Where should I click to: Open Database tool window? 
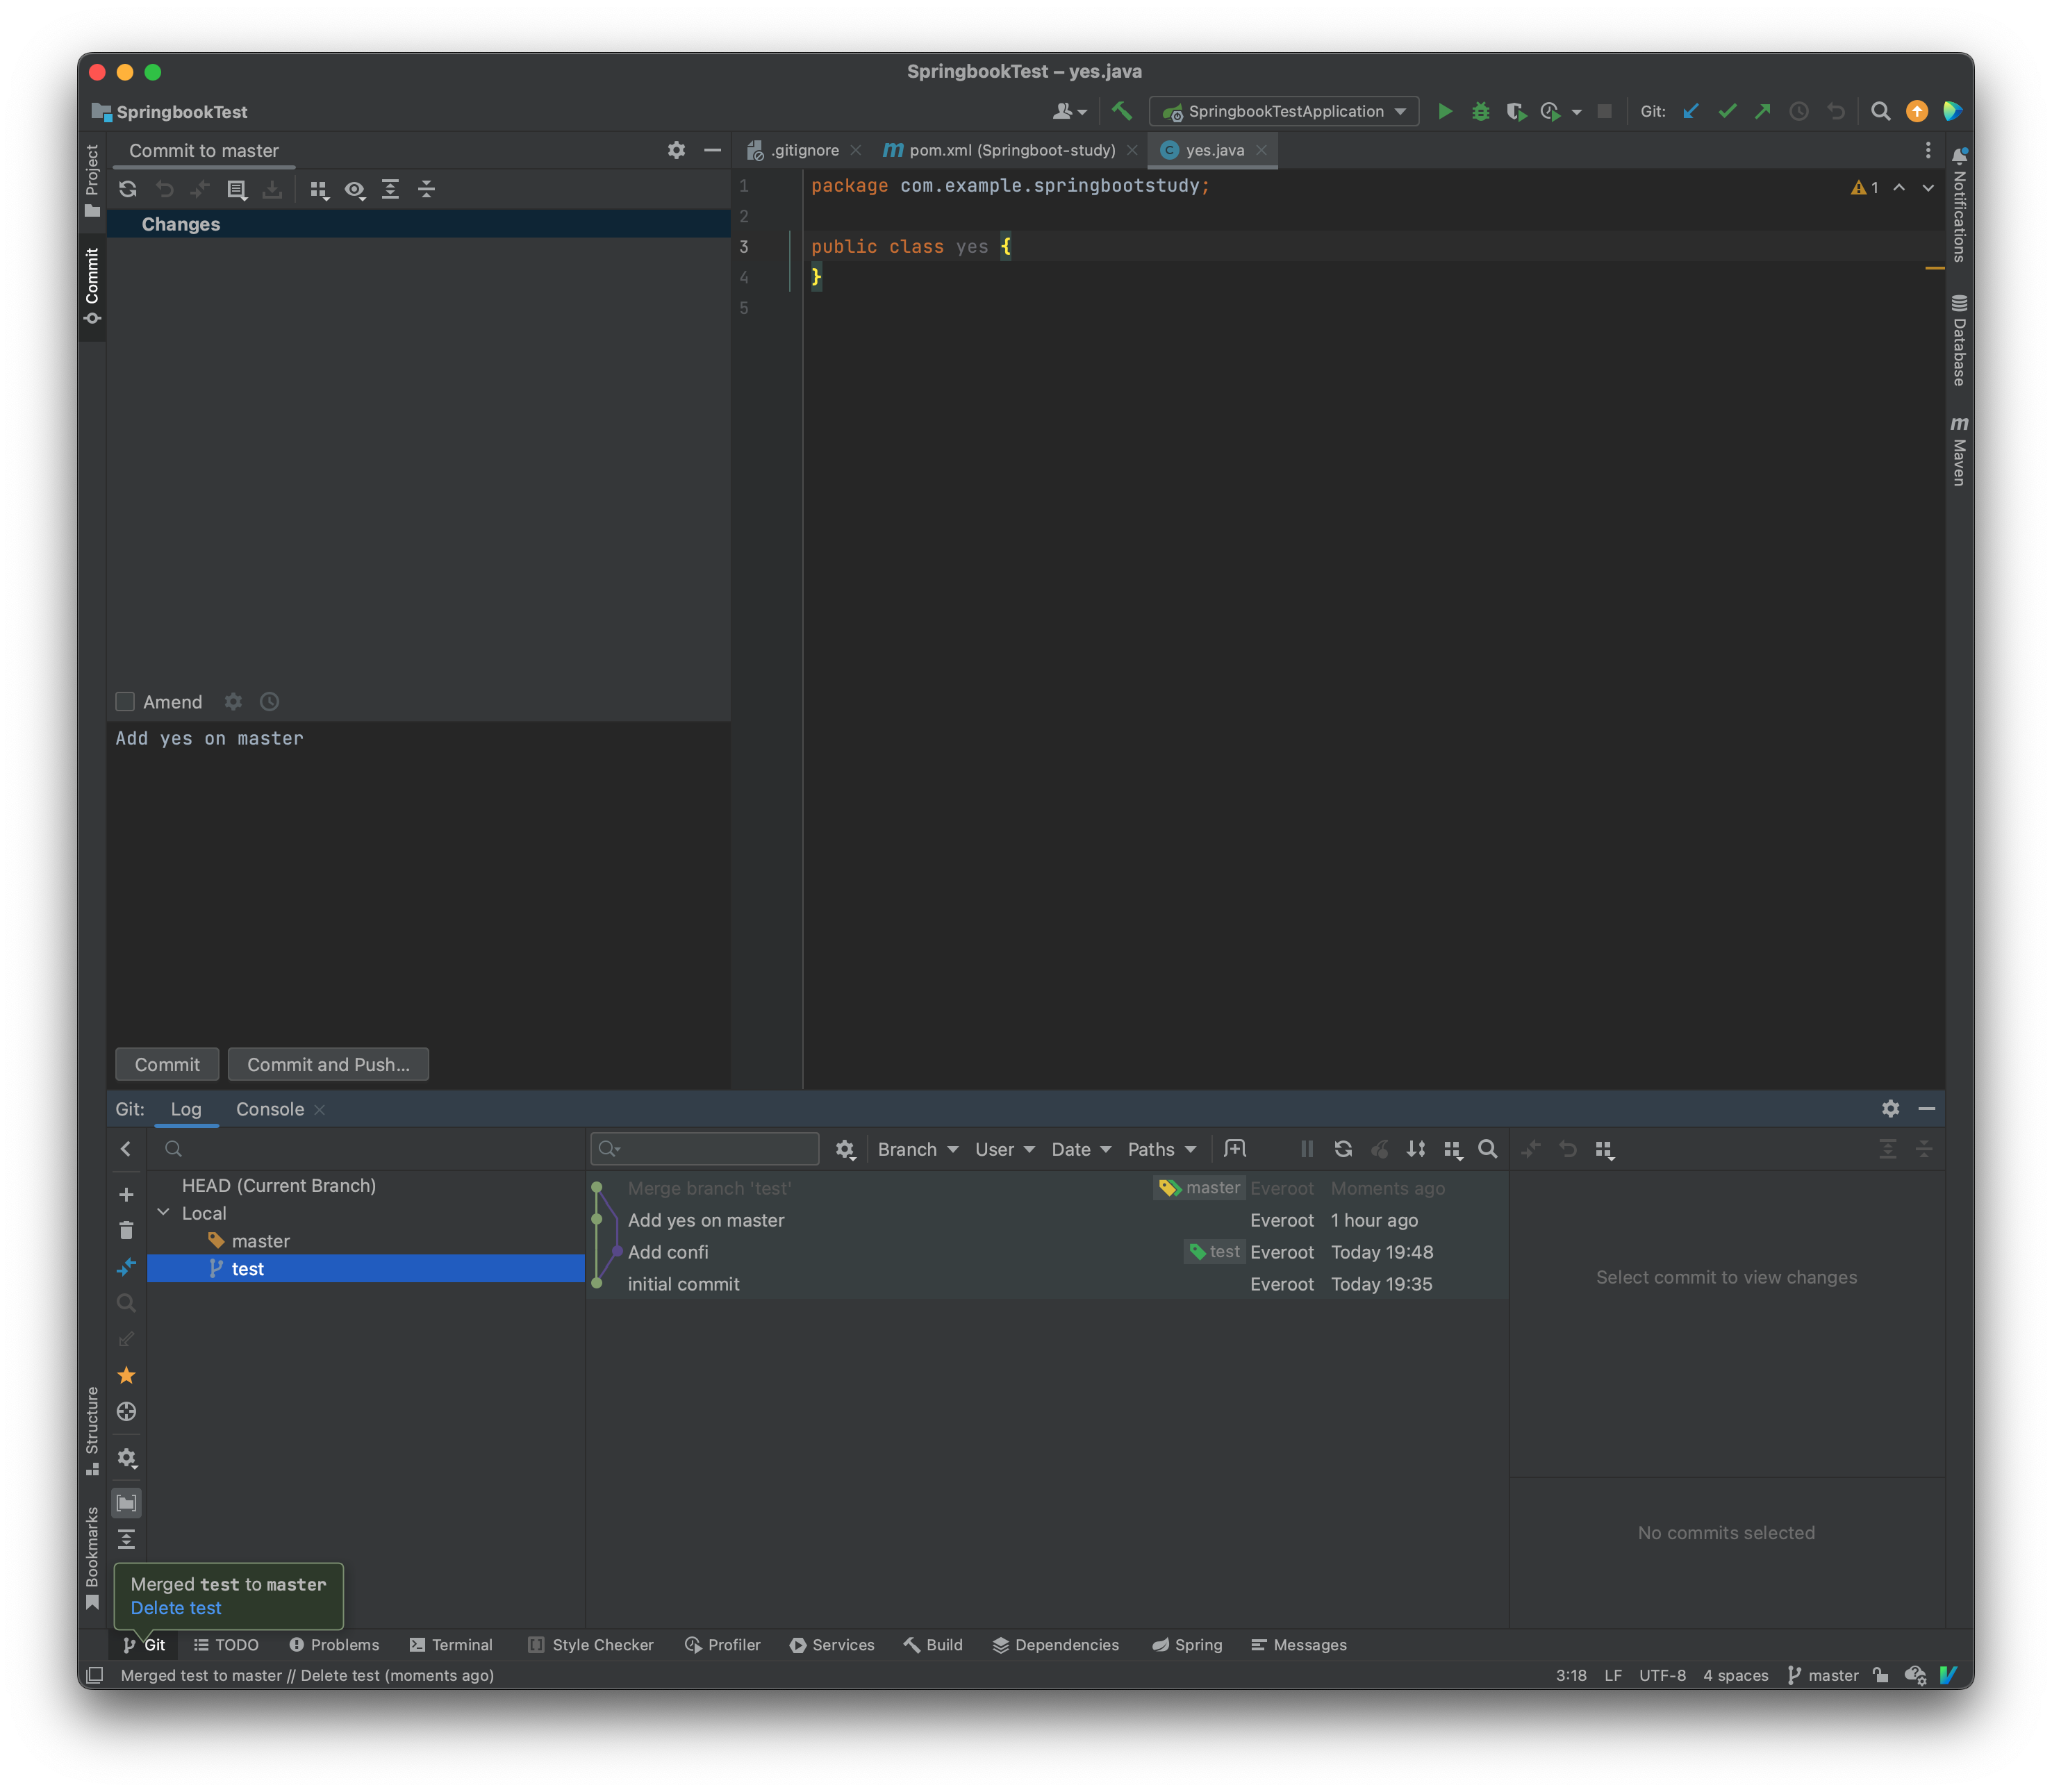point(1959,340)
